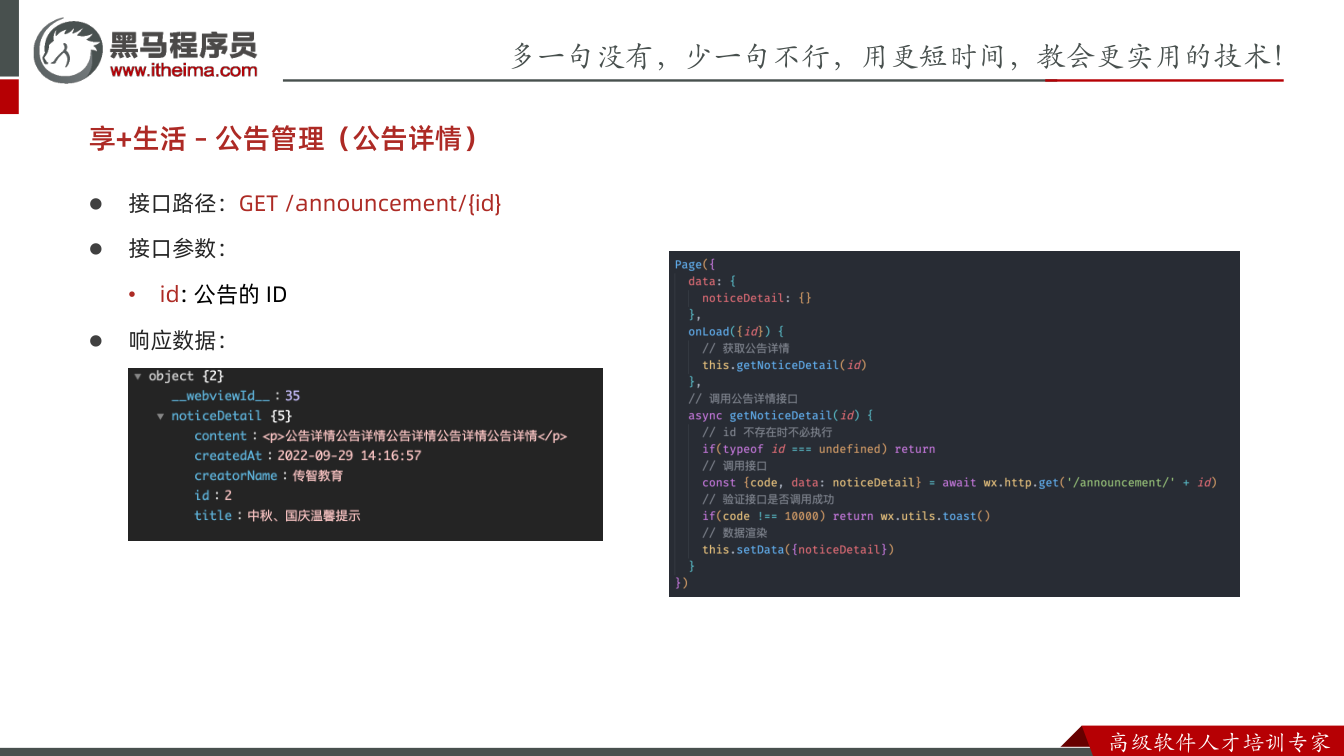Select the comment // 调用接口
The image size is (1344, 756).
coord(734,466)
